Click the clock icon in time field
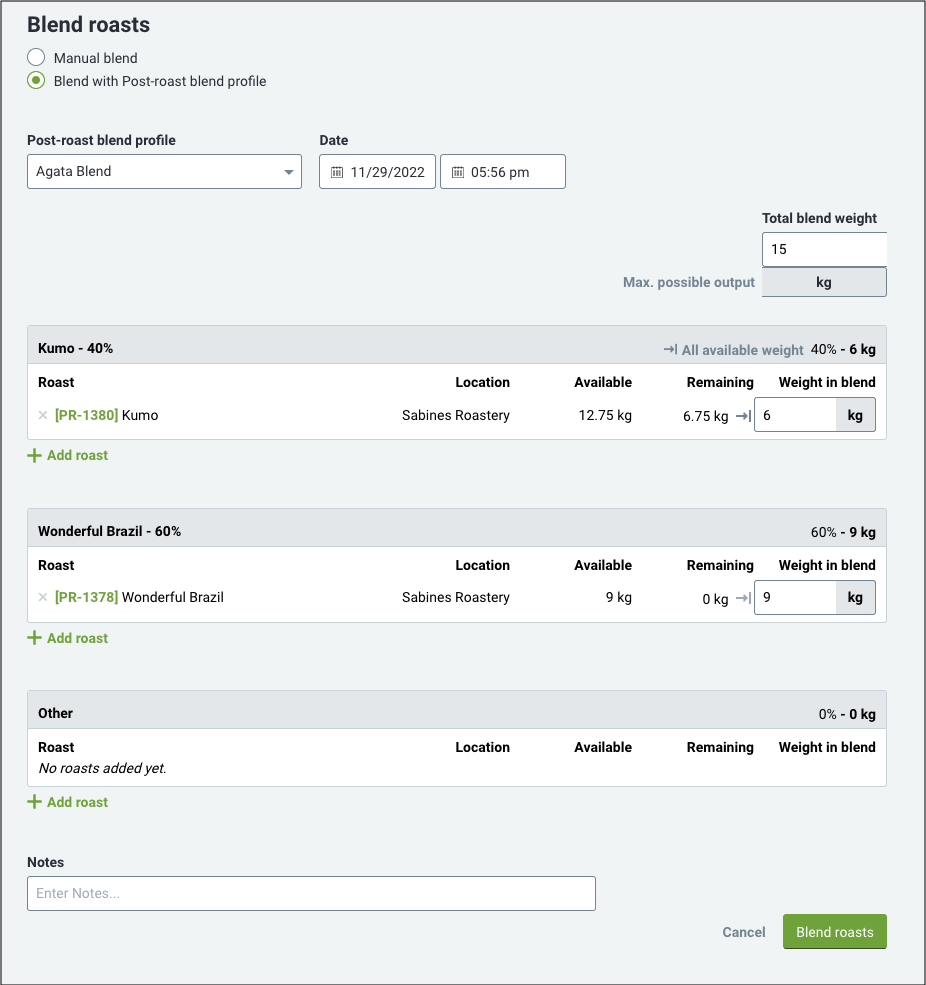Screen dimensions: 926x985 coord(458,172)
